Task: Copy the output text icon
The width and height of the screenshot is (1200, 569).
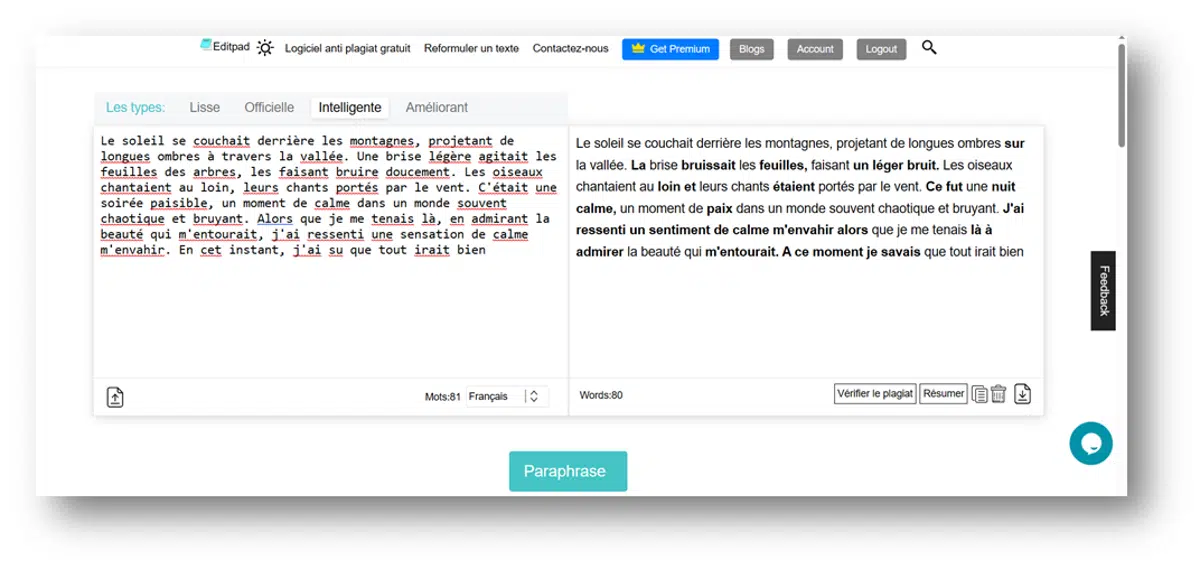Action: [x=980, y=394]
